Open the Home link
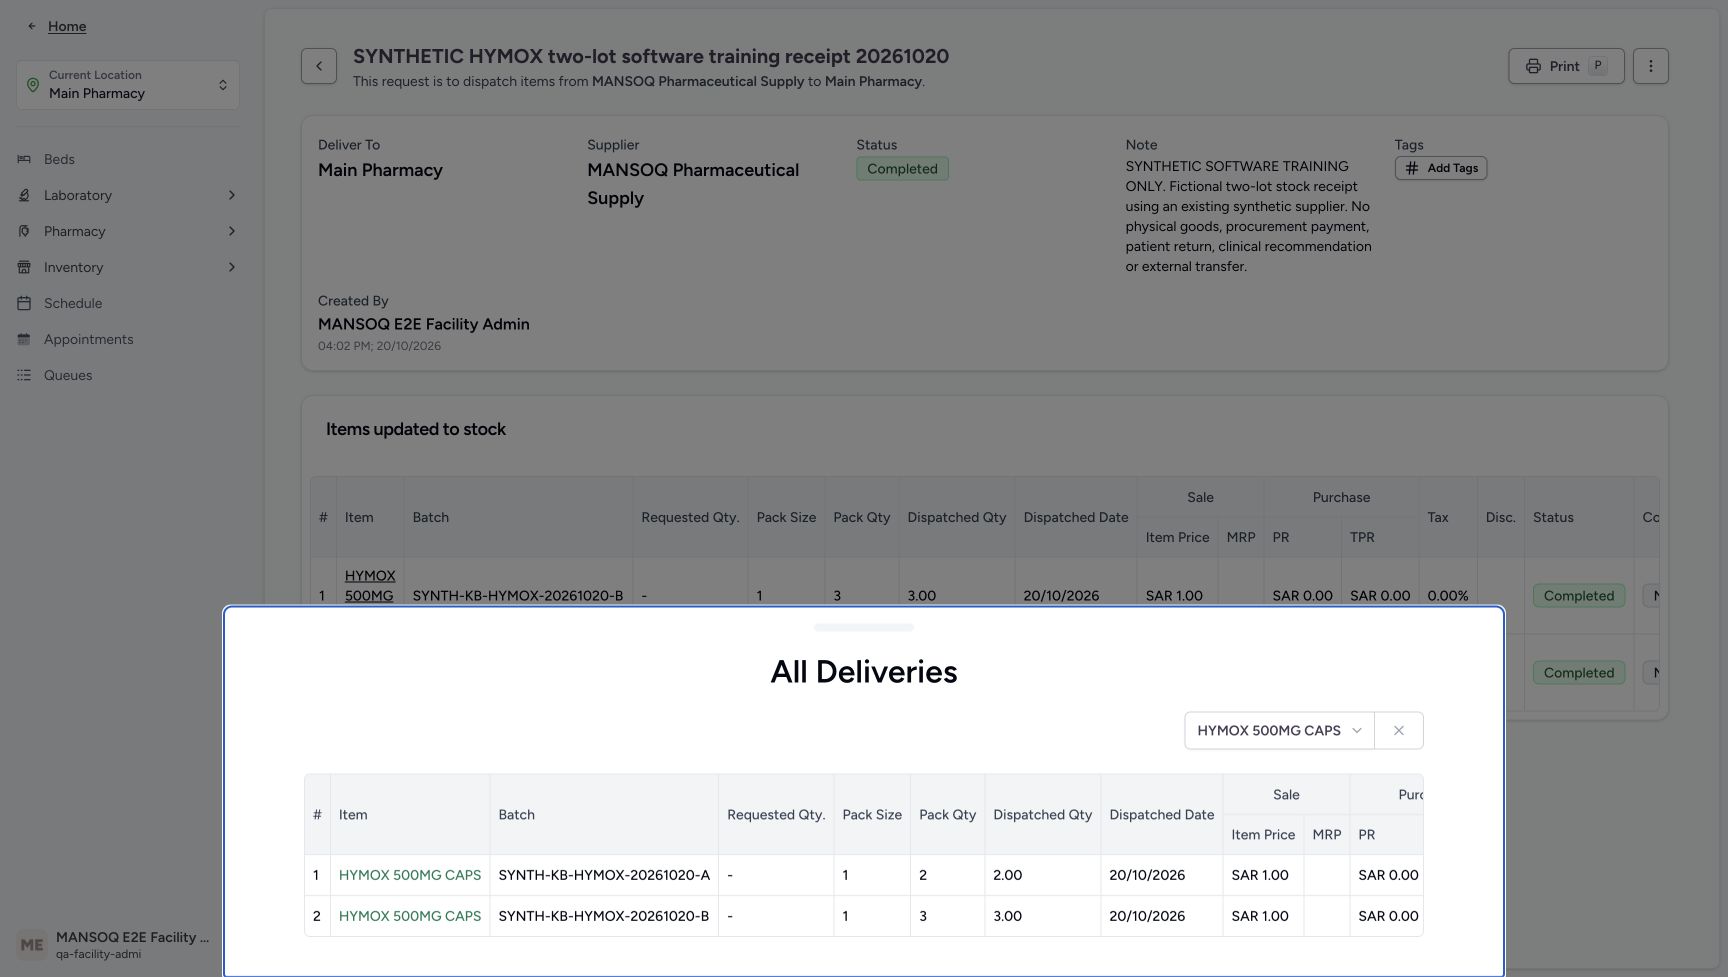 (x=67, y=26)
